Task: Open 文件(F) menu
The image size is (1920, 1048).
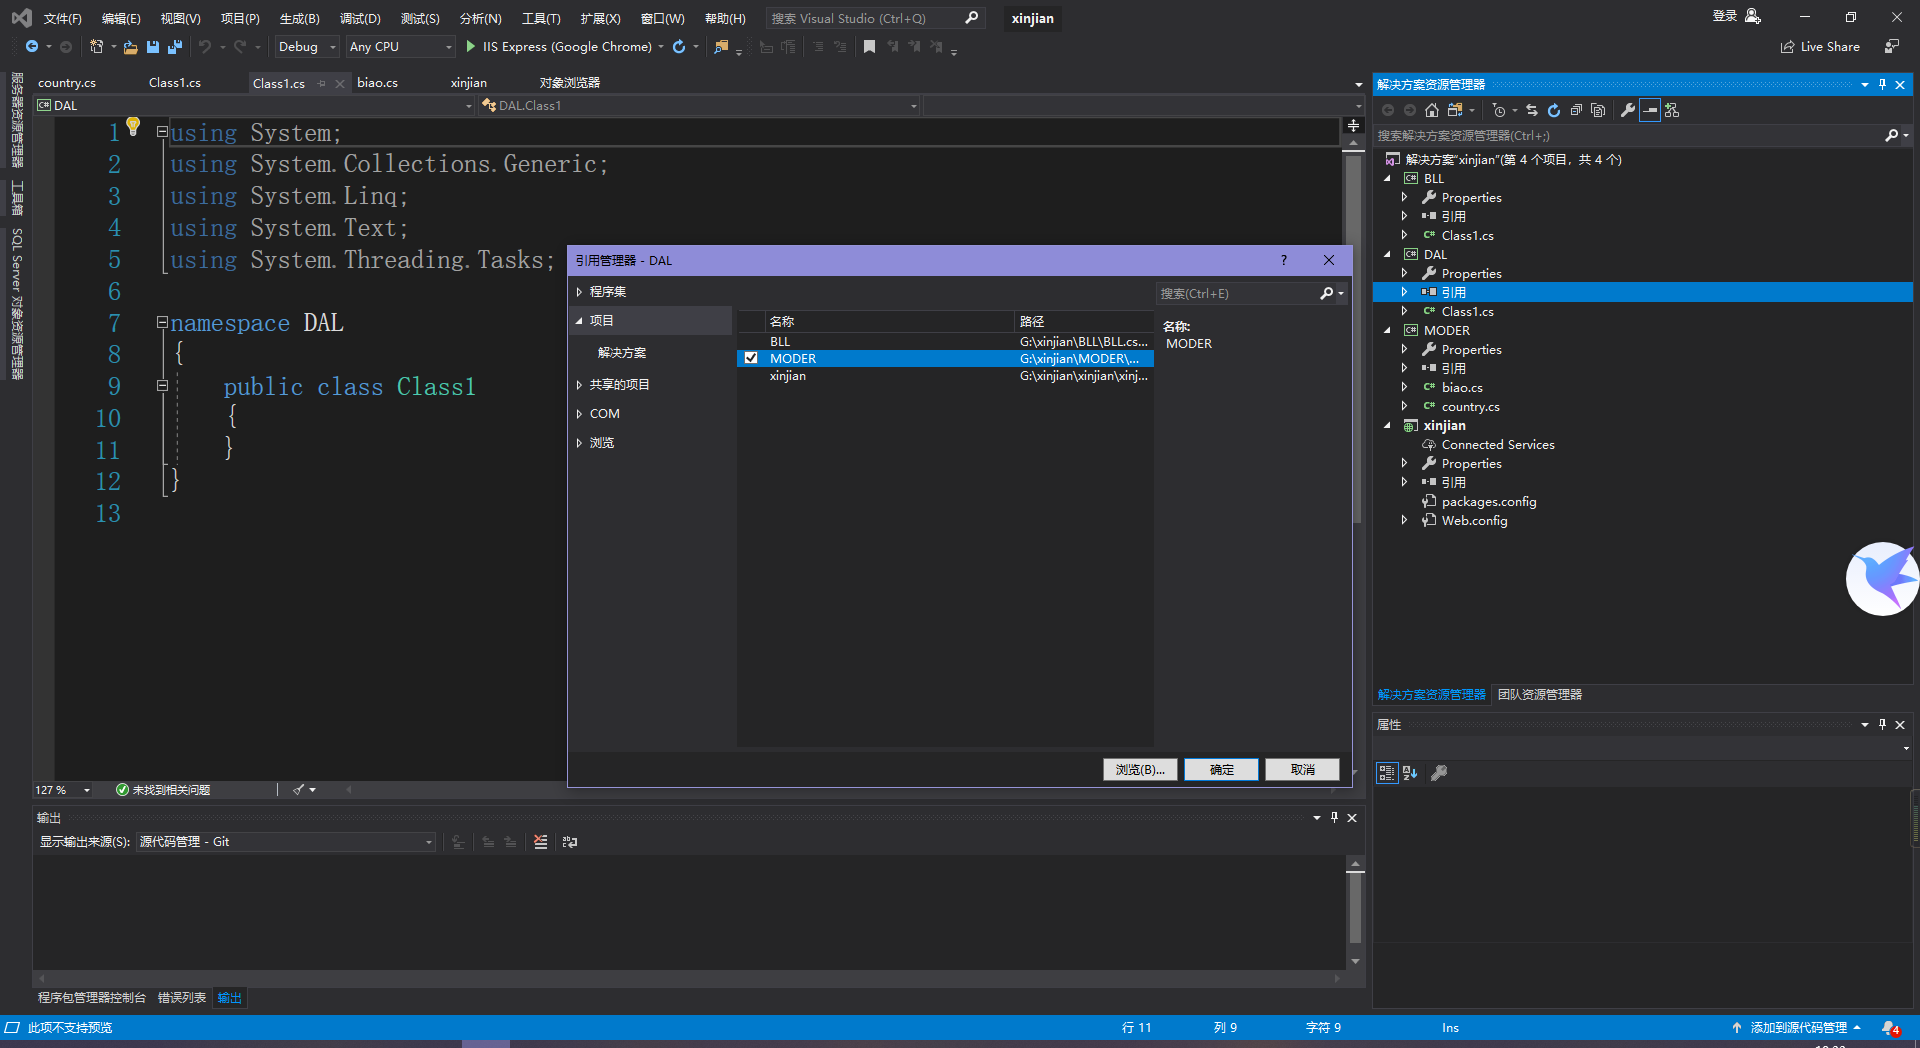Action: click(x=62, y=18)
